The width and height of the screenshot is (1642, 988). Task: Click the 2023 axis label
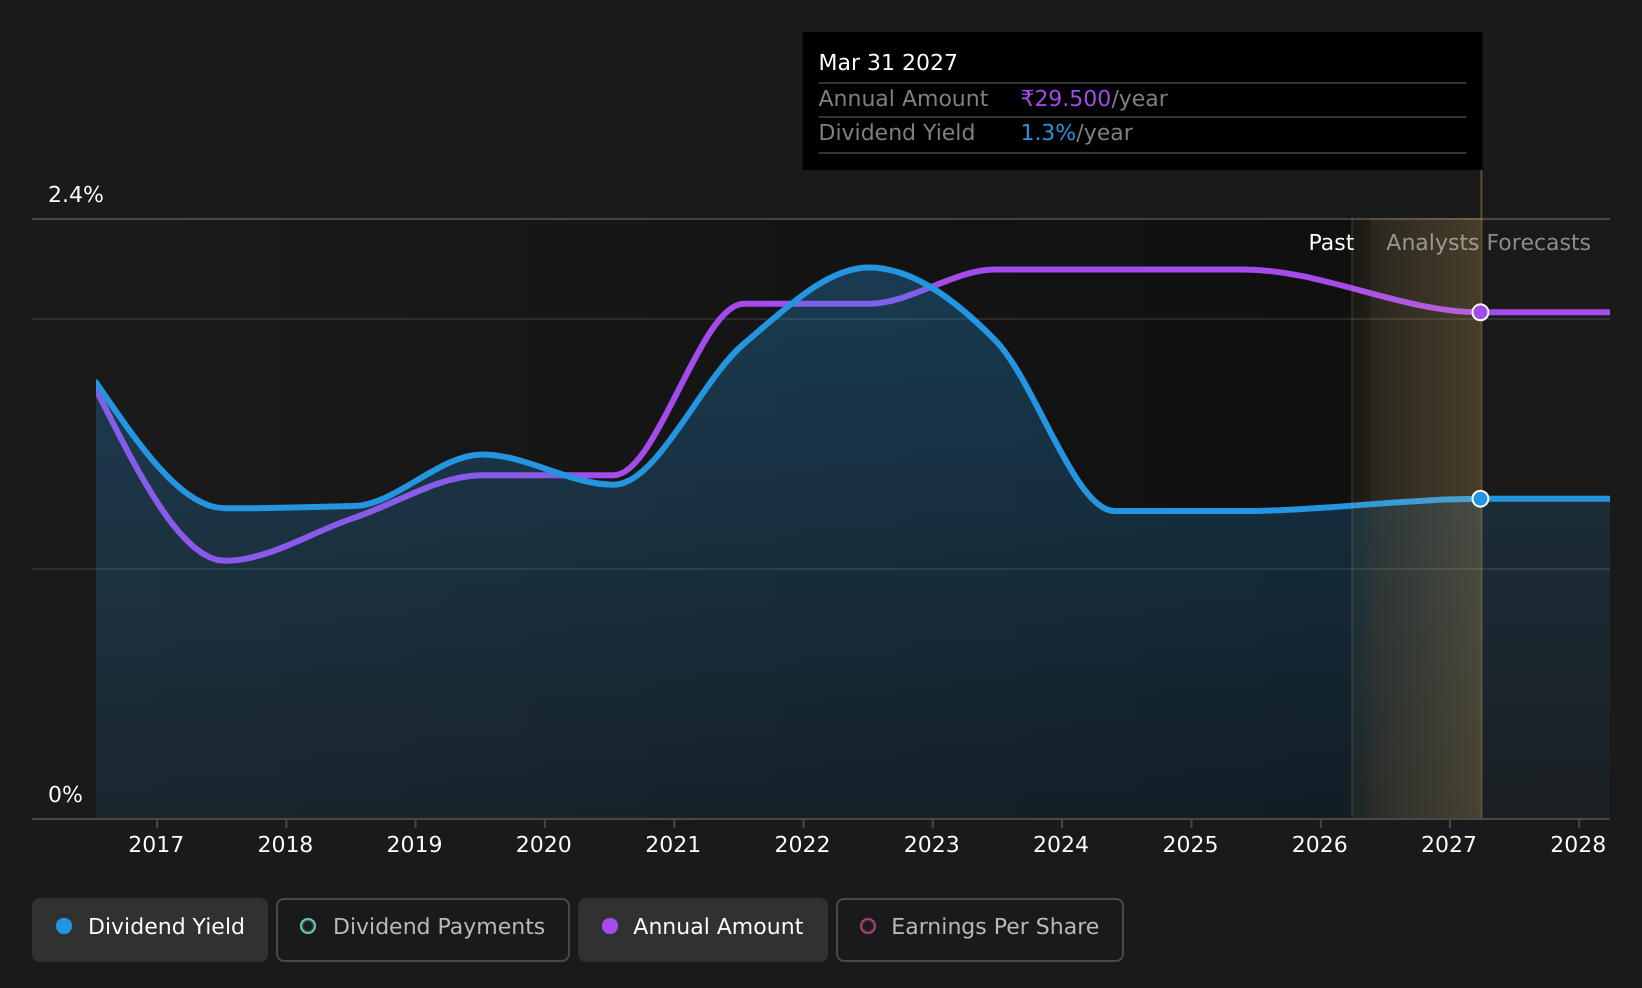(932, 845)
